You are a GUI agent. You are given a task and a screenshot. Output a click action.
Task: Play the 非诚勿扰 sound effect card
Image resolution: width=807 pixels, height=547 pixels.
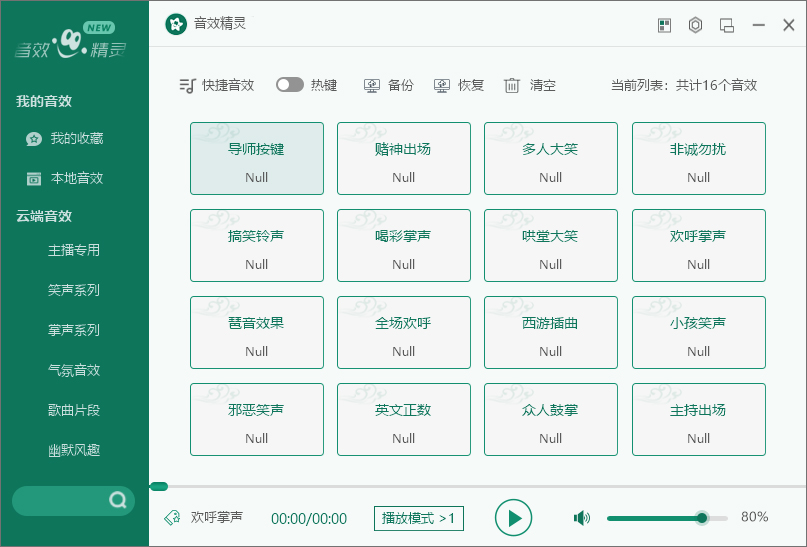click(x=699, y=158)
